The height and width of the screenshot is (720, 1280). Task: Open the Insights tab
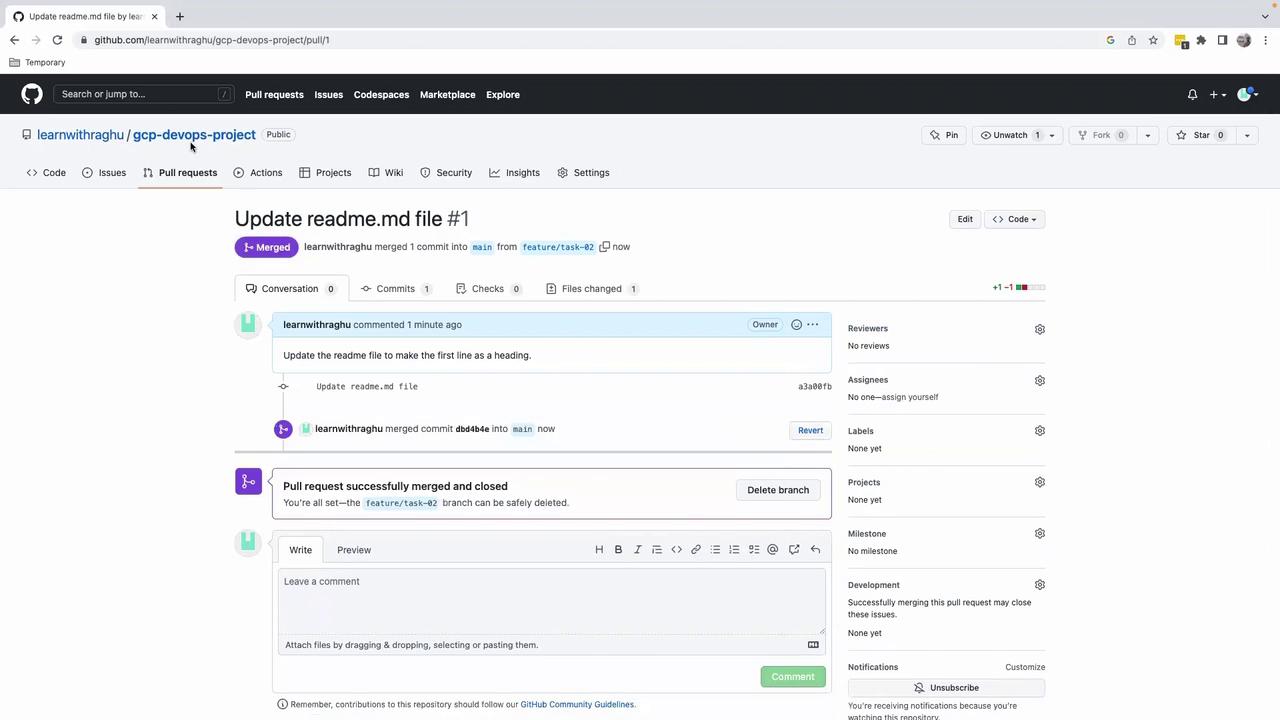514,173
